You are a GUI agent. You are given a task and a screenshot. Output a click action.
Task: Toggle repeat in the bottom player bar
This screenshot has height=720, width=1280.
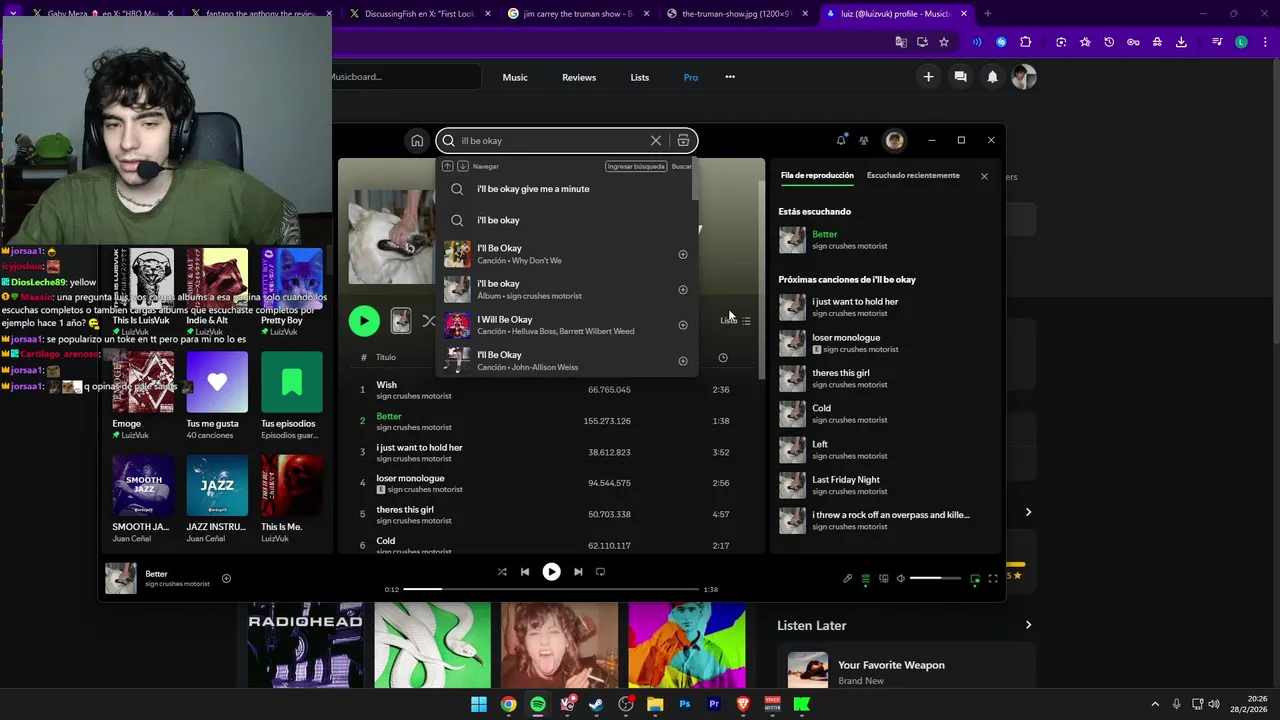click(601, 572)
